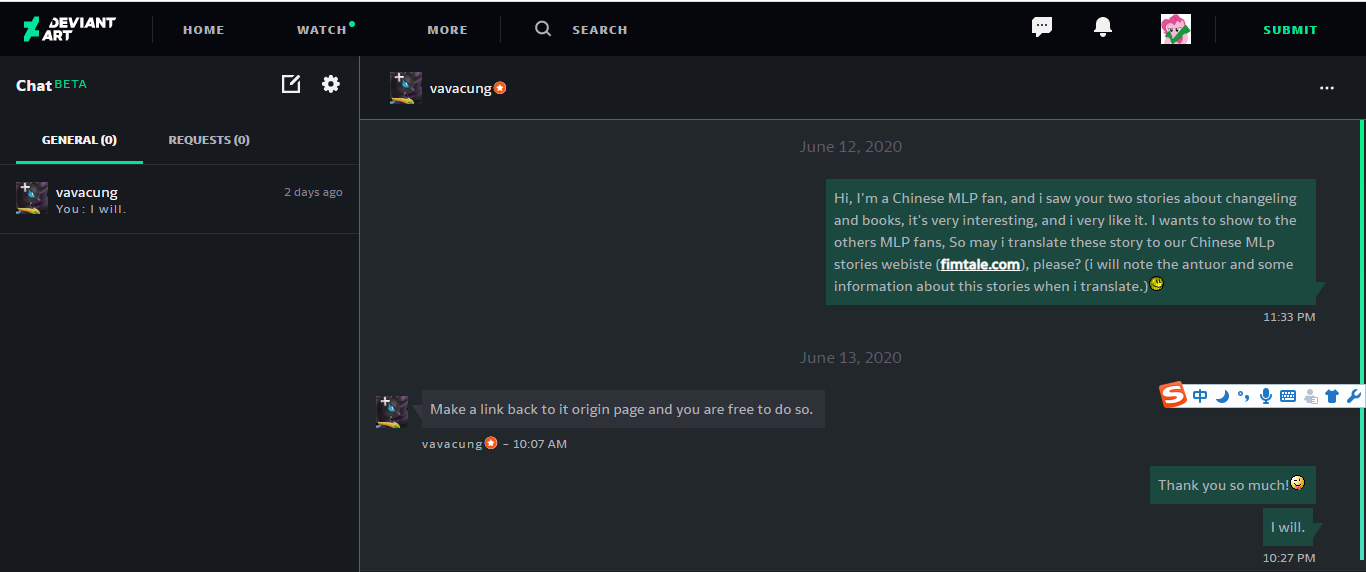Toggle full/half-width moon icon
The height and width of the screenshot is (572, 1366).
coord(1222,396)
